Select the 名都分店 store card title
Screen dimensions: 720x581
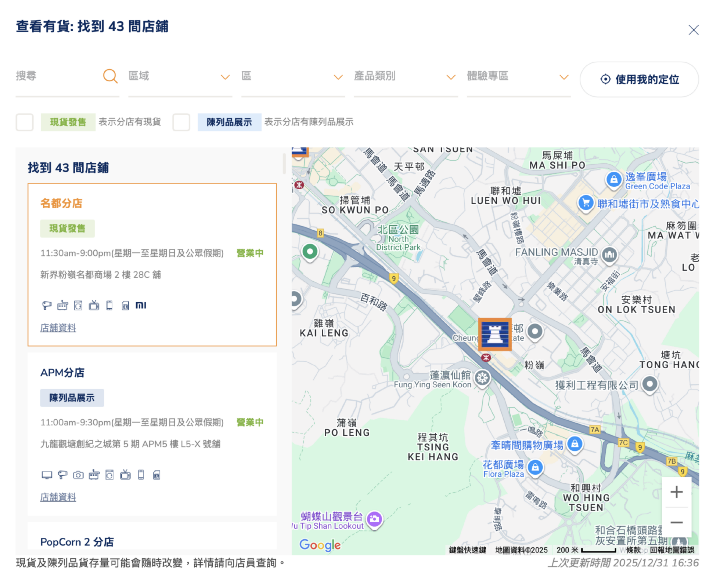(x=61, y=203)
